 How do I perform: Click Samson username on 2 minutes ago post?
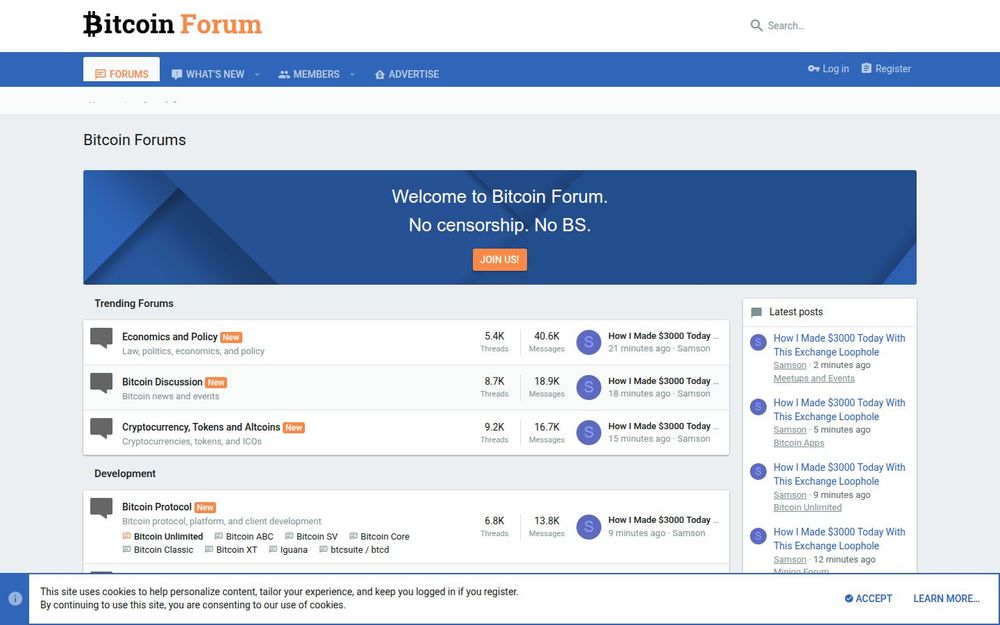click(x=790, y=365)
